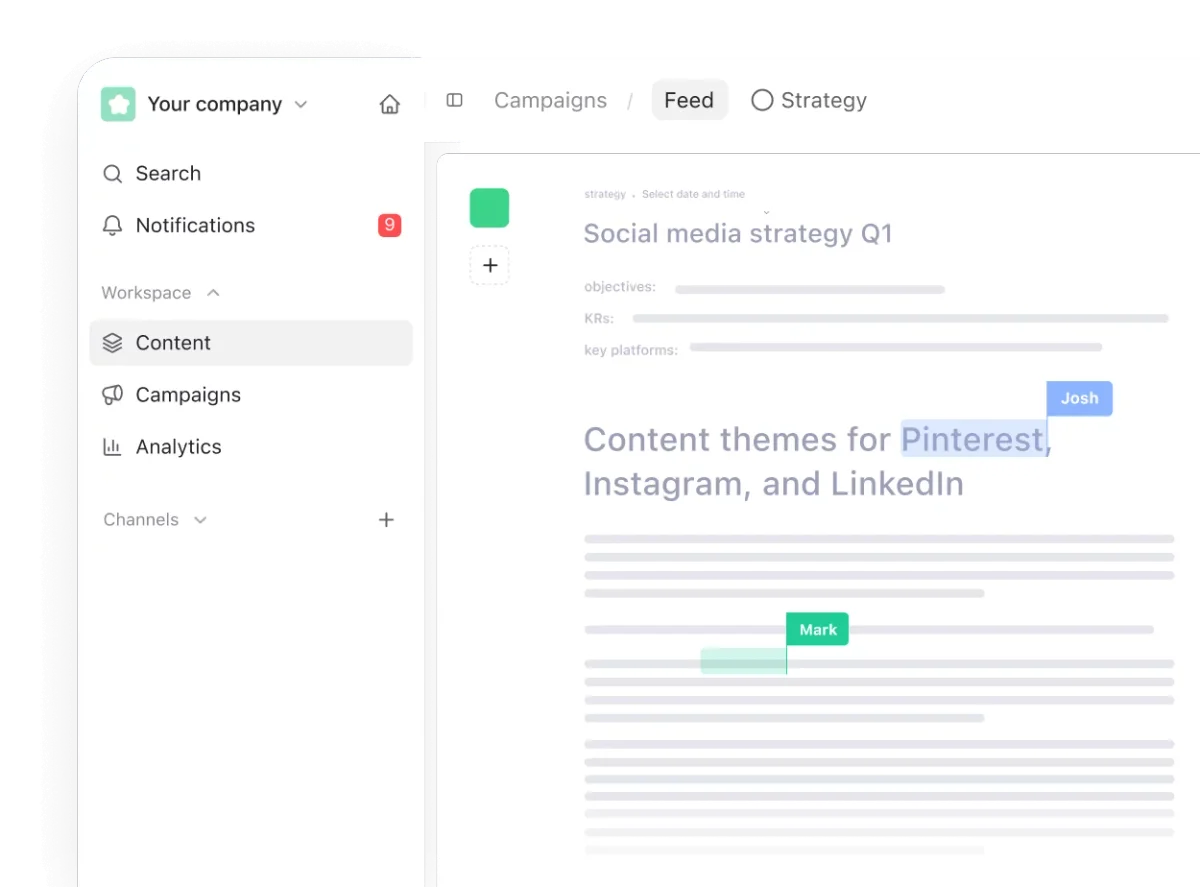The image size is (1200, 887).
Task: Click Select date and time
Action: pos(694,194)
